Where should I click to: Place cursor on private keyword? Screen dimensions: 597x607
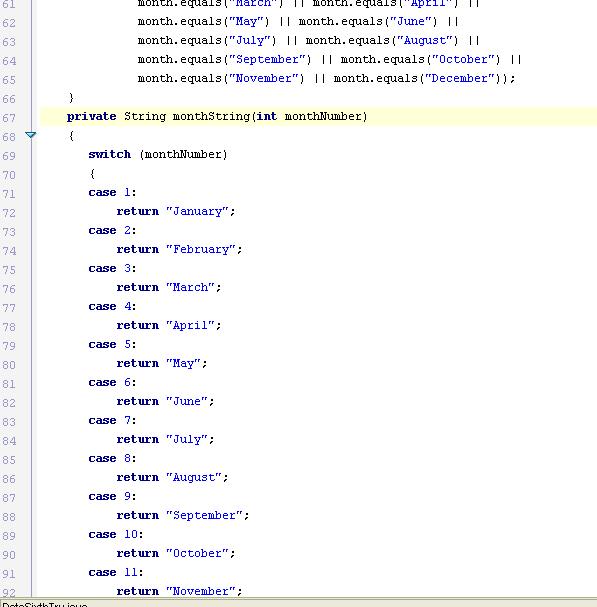click(91, 116)
